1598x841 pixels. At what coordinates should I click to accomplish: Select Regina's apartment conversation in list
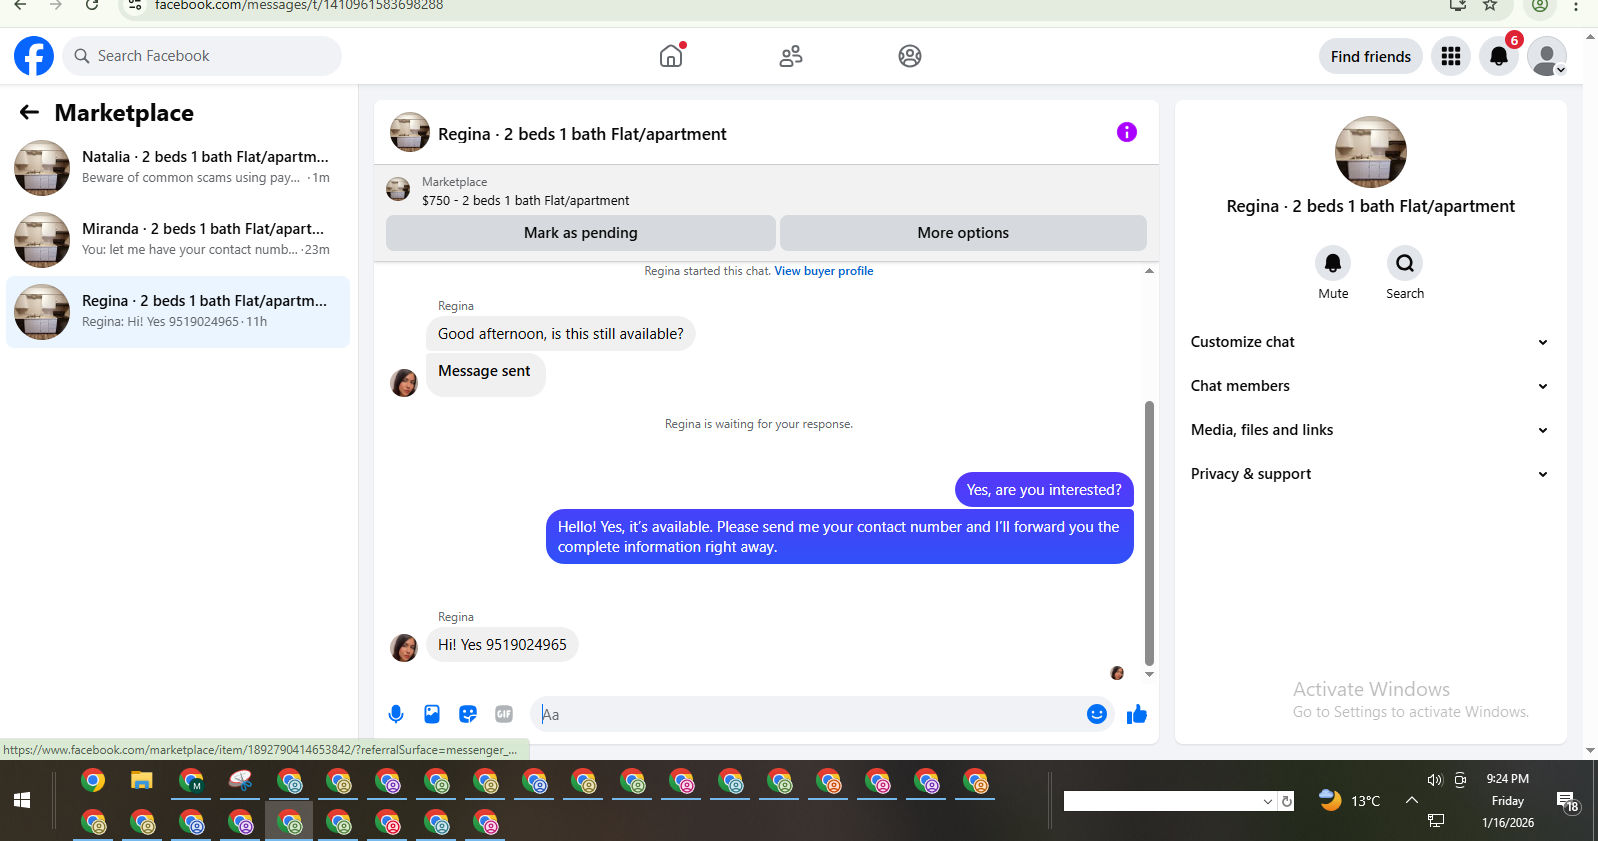click(x=178, y=312)
